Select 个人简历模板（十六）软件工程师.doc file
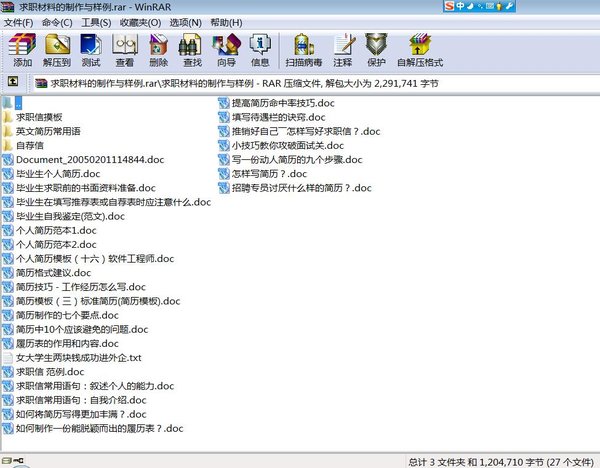Viewport: 600px width, 468px height. click(88, 259)
